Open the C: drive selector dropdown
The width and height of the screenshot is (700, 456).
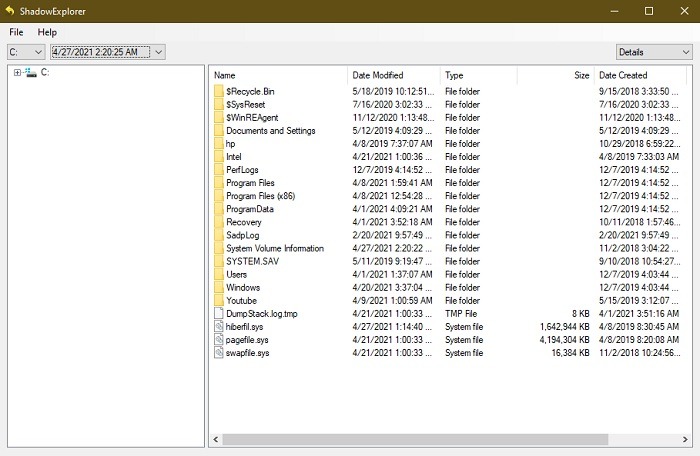pyautogui.click(x=26, y=52)
